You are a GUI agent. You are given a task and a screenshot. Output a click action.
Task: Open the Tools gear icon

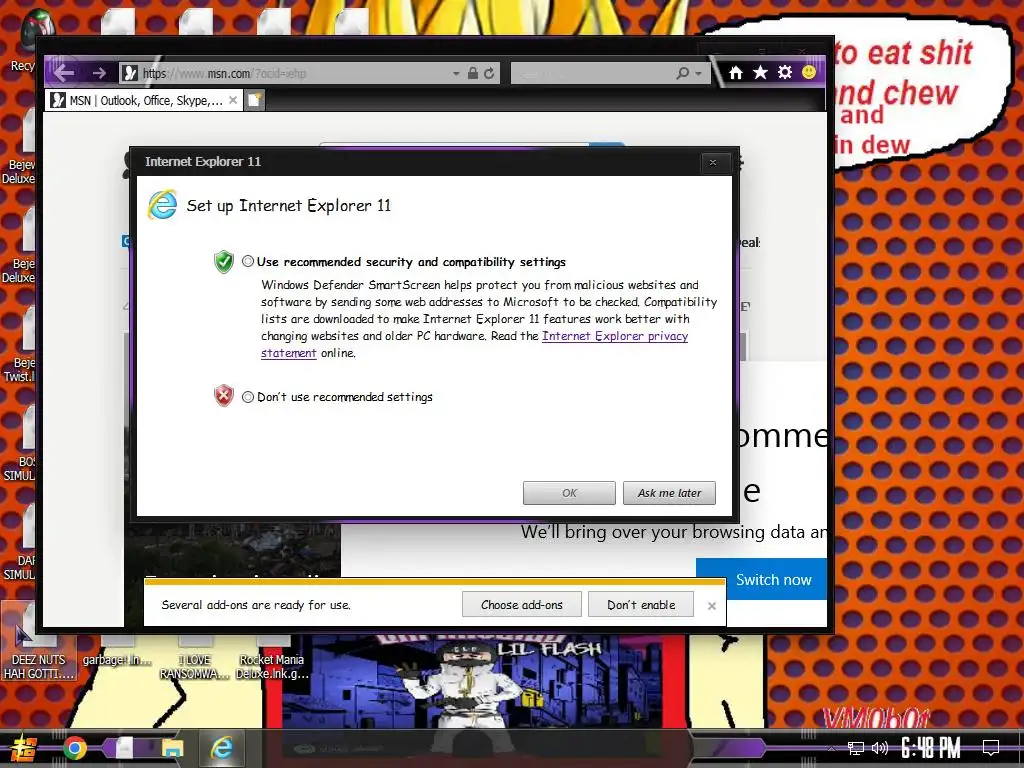[x=785, y=72]
